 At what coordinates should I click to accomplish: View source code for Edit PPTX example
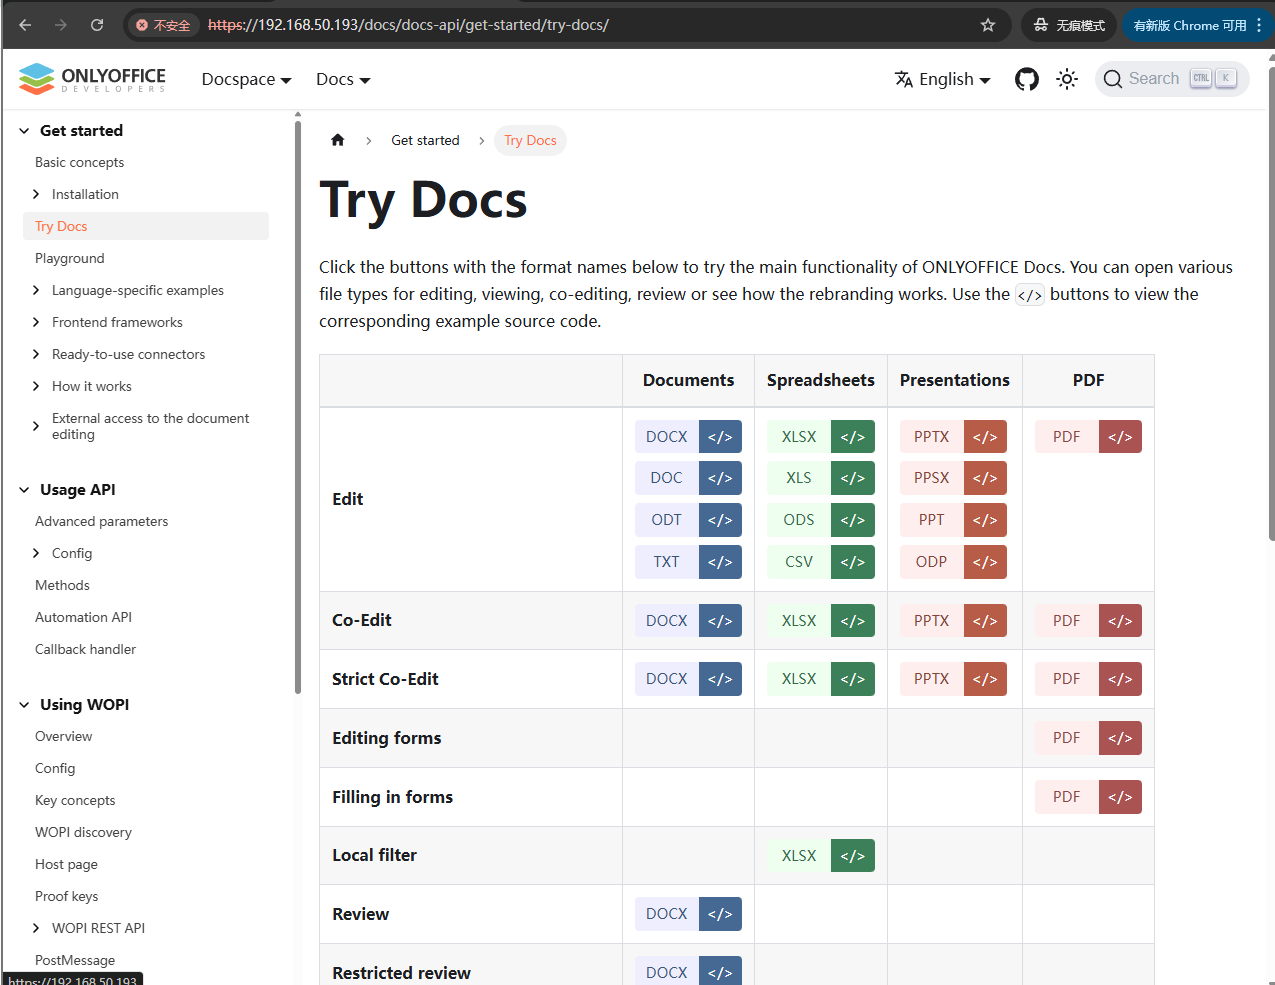[x=985, y=437]
